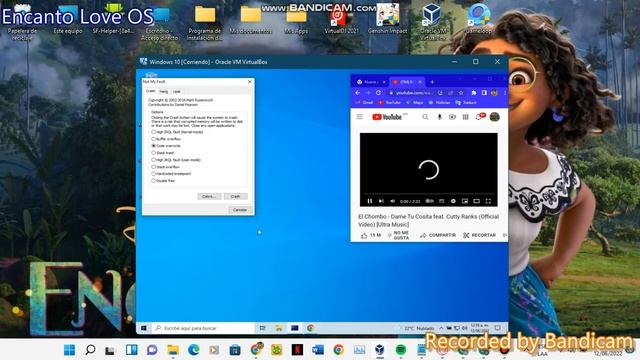640x360 pixels.
Task: Open the Chrome extensions puzzle icon
Action: [x=473, y=93]
